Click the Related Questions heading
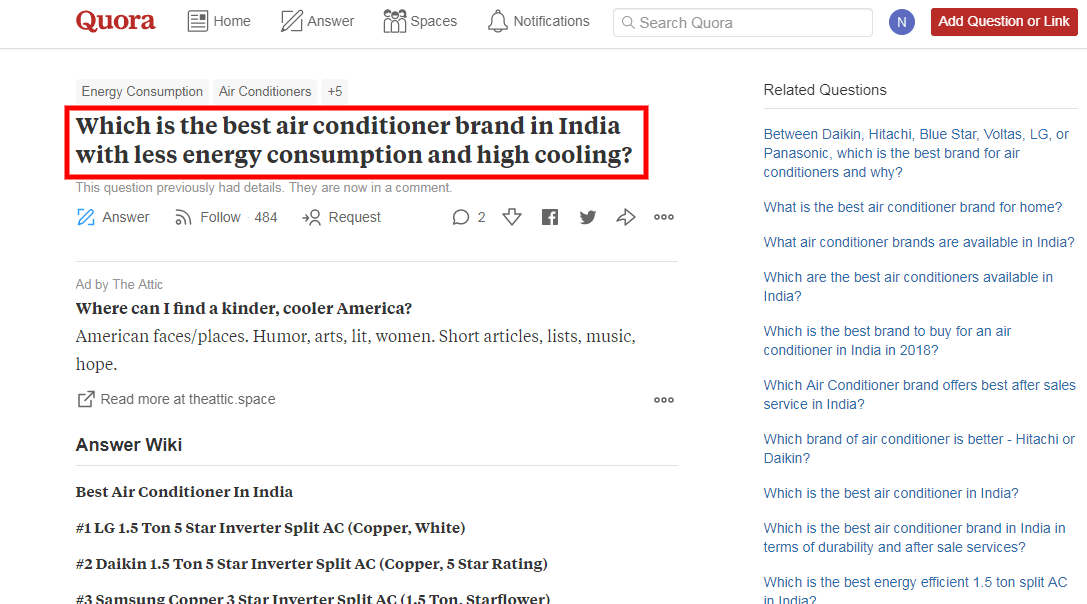This screenshot has width=1087, height=604. click(824, 89)
